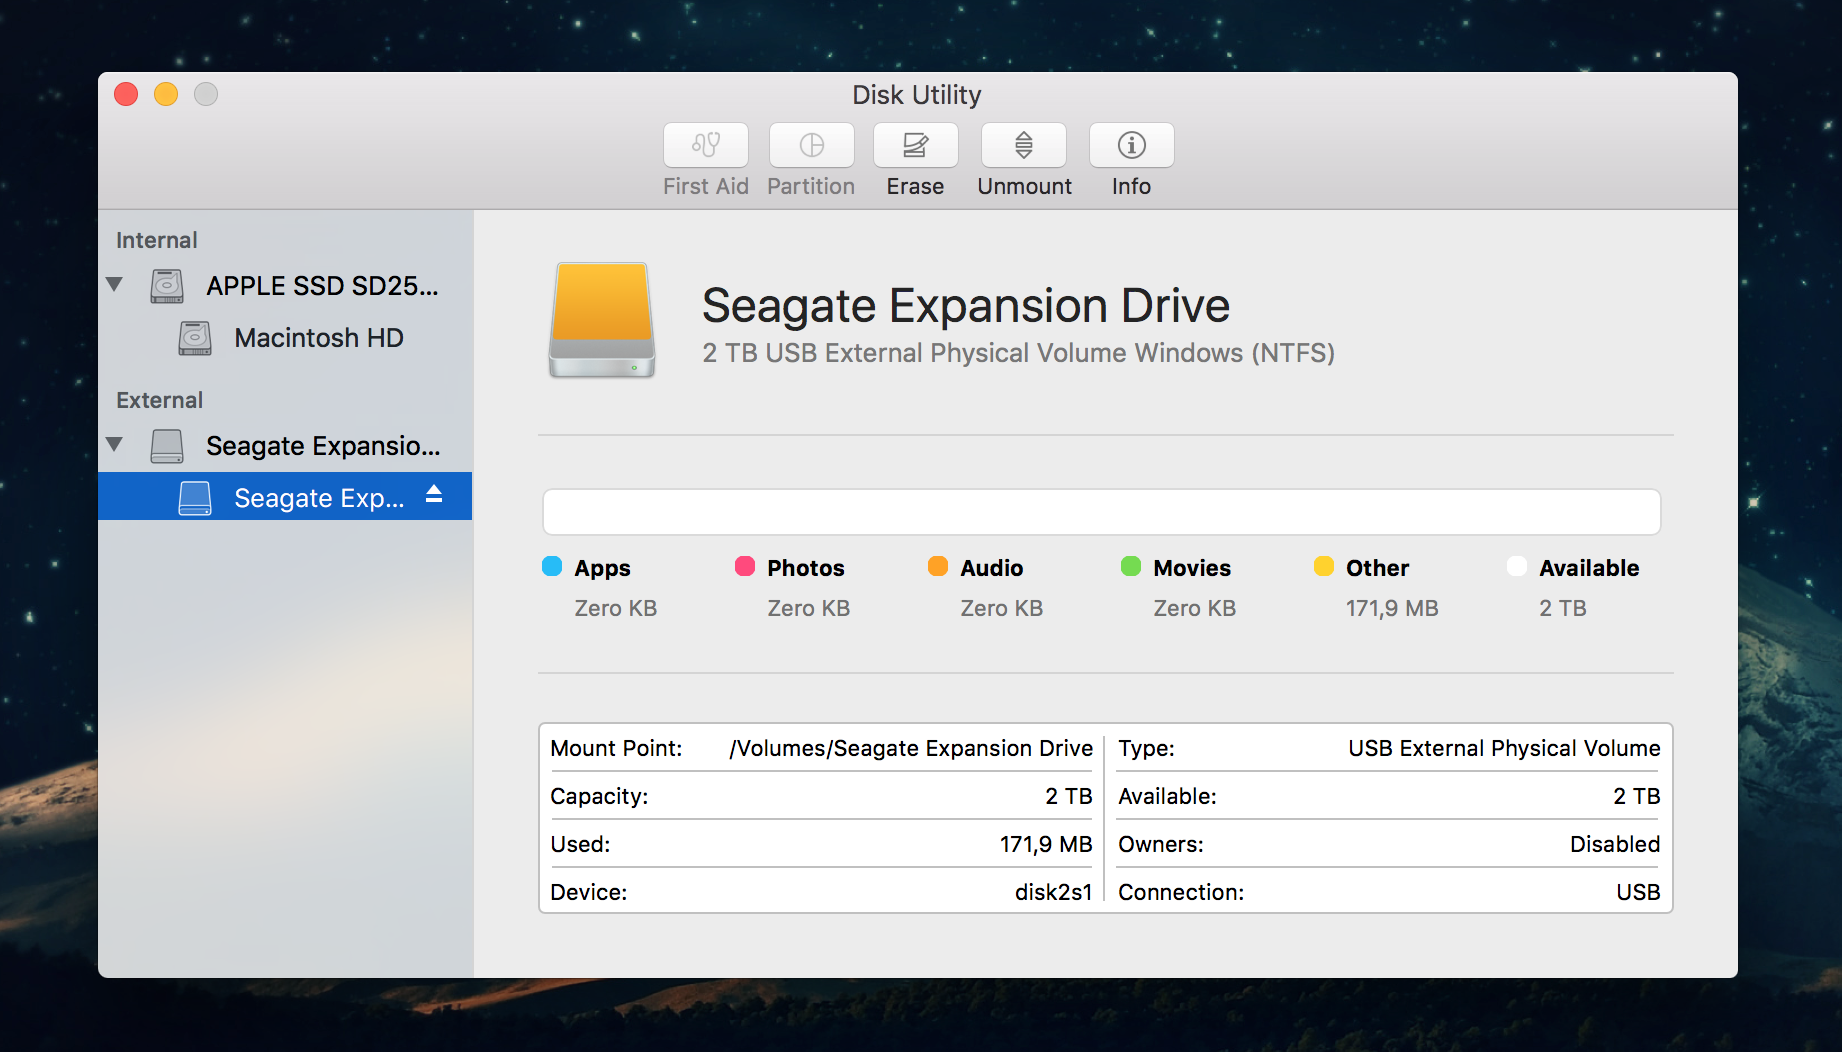Click the pink Photos color dot
Screen dimensions: 1842x1052
point(745,566)
